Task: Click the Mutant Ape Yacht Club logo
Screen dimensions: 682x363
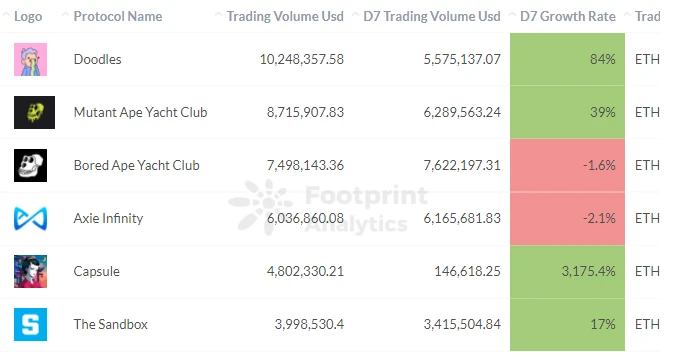Action: (34, 113)
